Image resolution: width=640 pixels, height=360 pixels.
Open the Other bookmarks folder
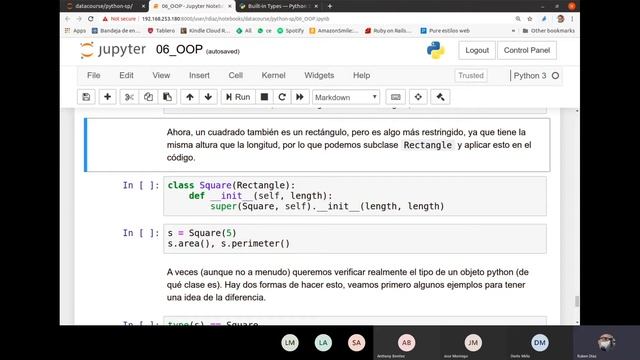click(x=548, y=31)
